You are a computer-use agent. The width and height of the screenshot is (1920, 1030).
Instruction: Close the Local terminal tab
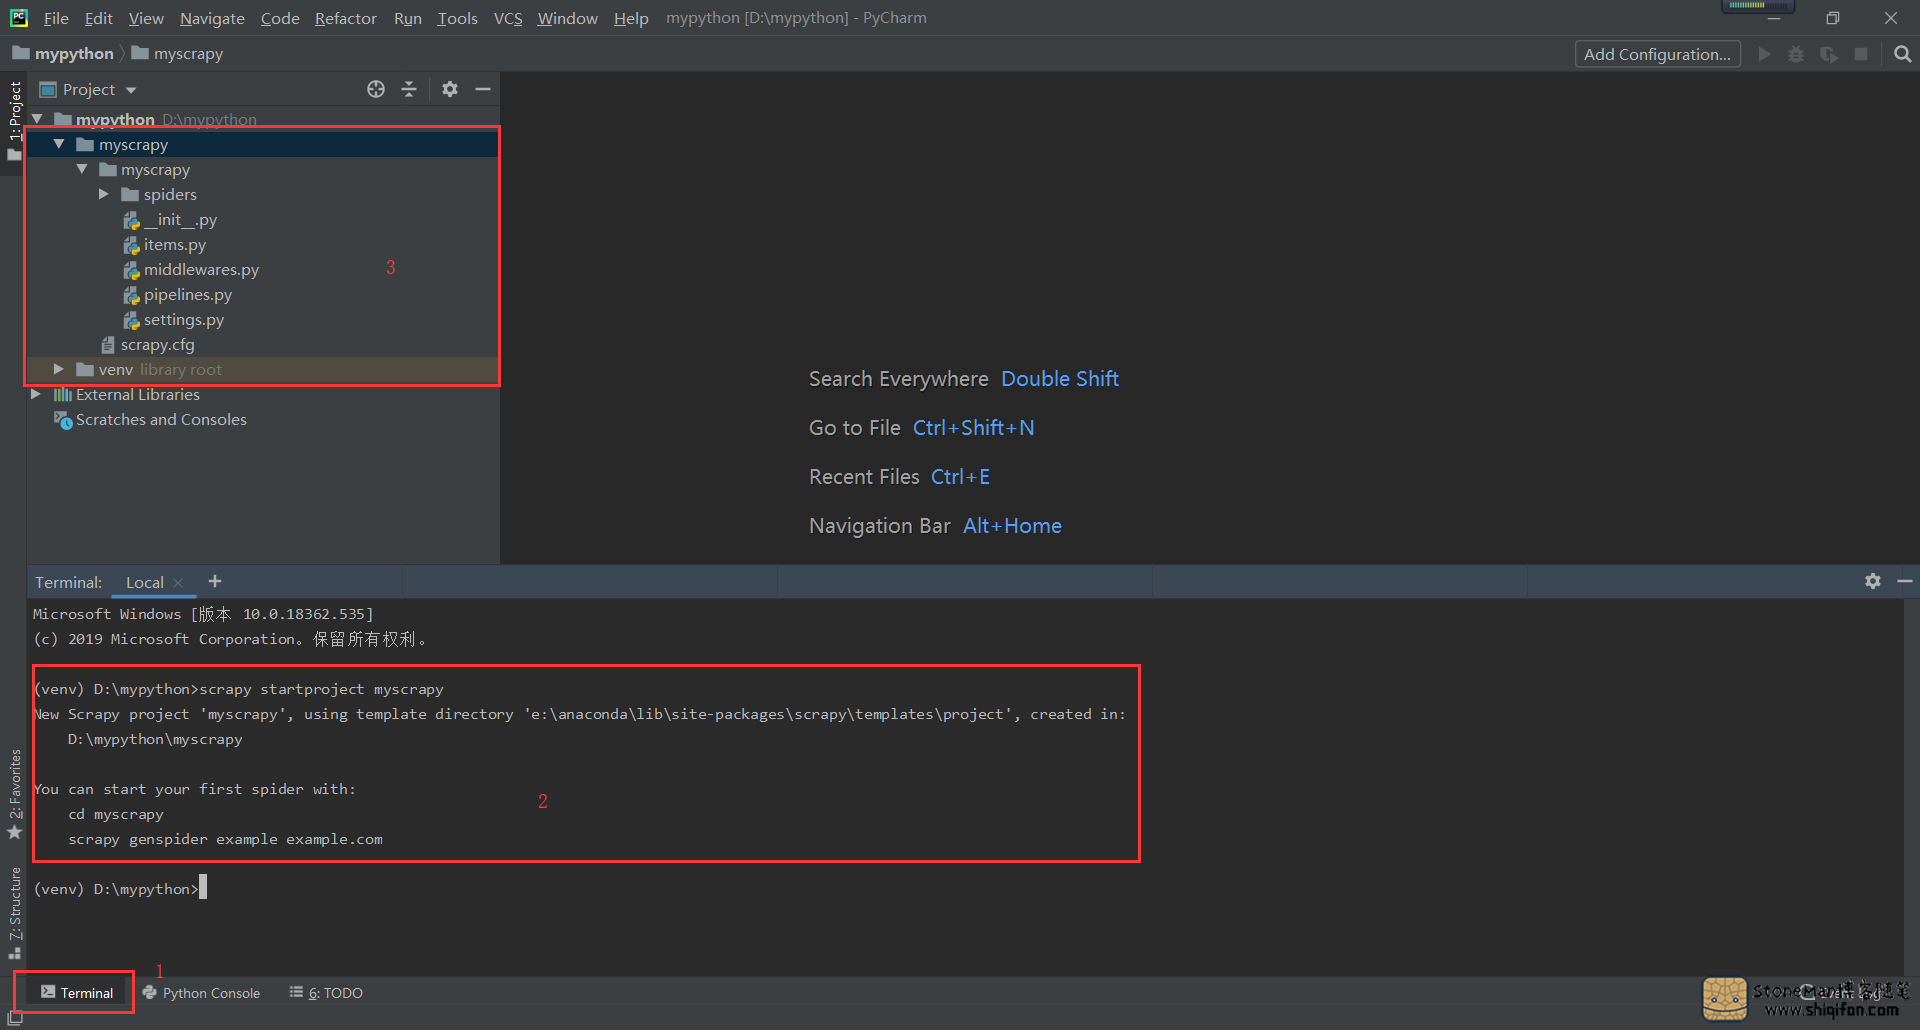tap(178, 583)
